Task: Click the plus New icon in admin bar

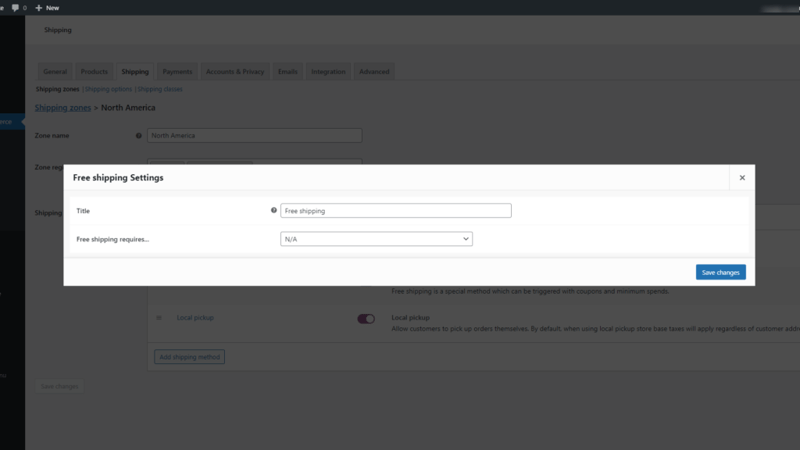Action: (x=39, y=8)
